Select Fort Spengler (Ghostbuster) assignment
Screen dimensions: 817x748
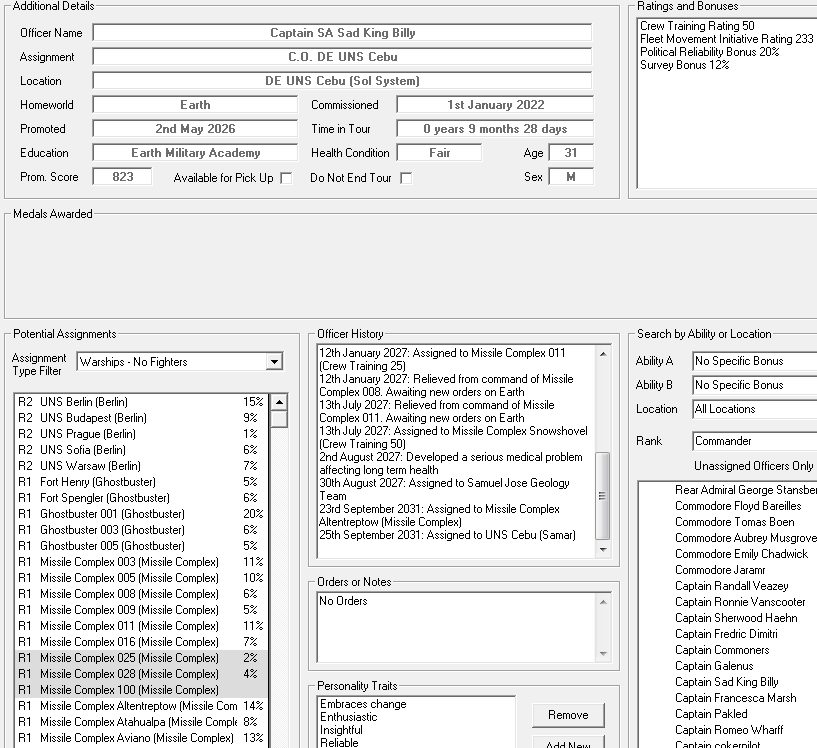tap(141, 498)
